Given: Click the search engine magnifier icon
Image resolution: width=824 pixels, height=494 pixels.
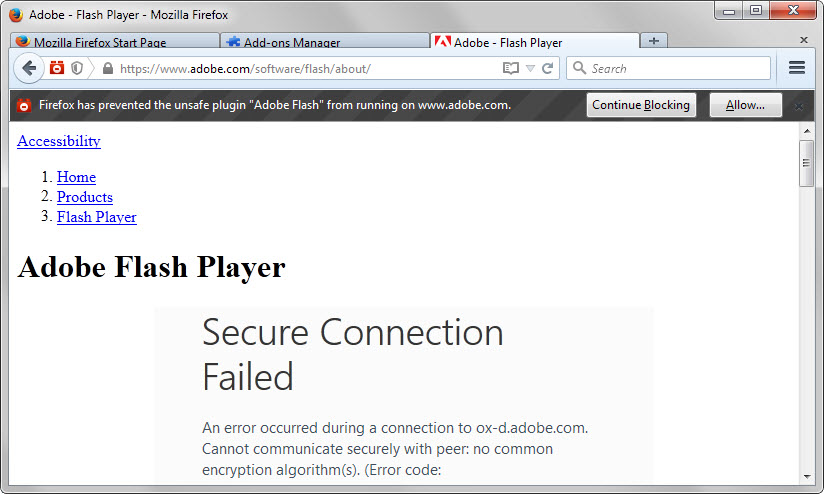Looking at the screenshot, I should pyautogui.click(x=579, y=69).
